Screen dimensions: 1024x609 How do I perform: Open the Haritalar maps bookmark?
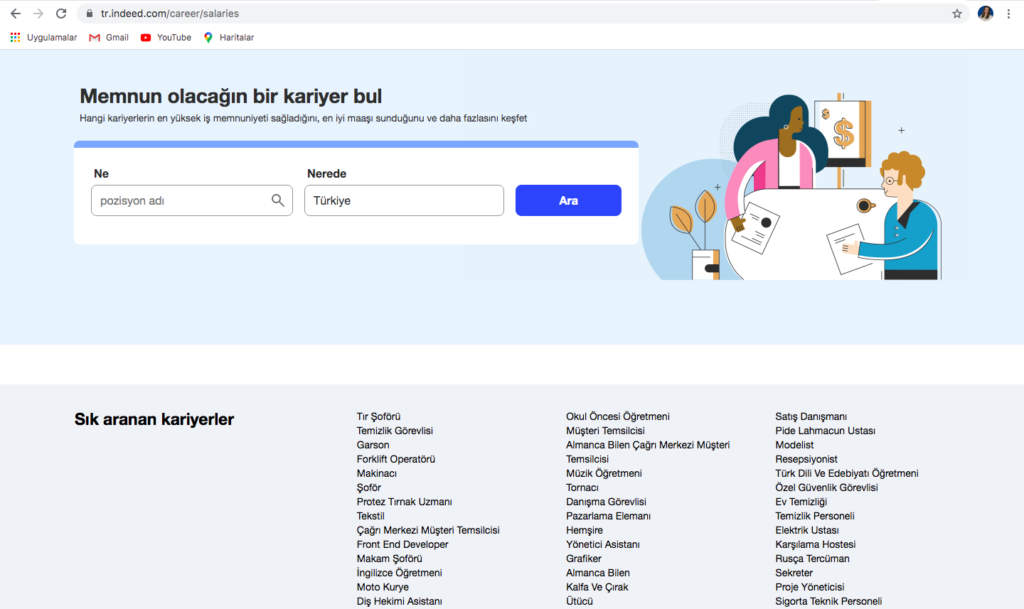229,37
